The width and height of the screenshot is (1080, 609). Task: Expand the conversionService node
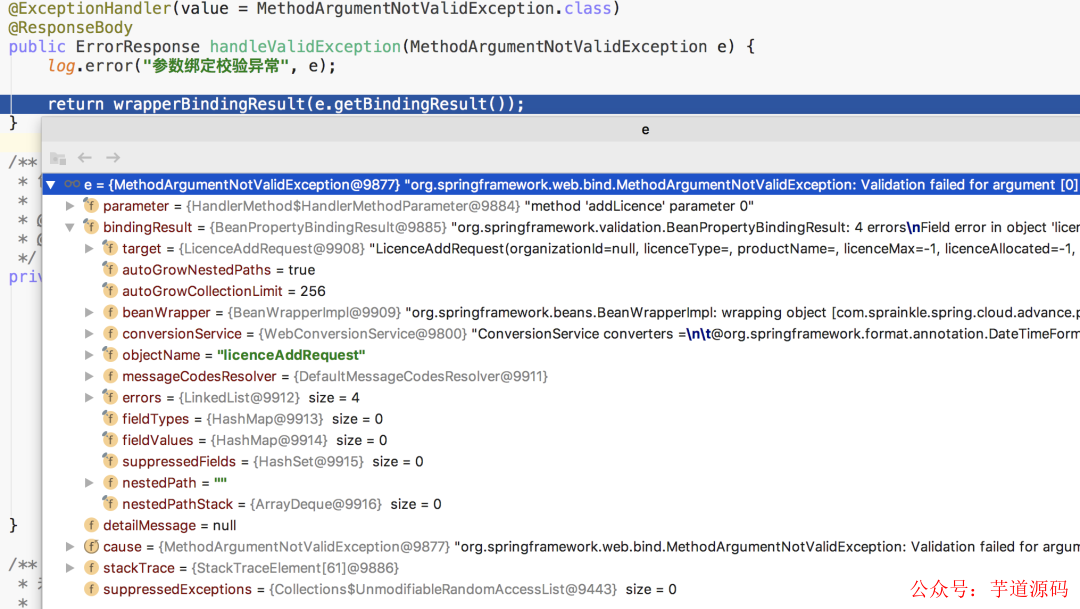[x=90, y=334]
